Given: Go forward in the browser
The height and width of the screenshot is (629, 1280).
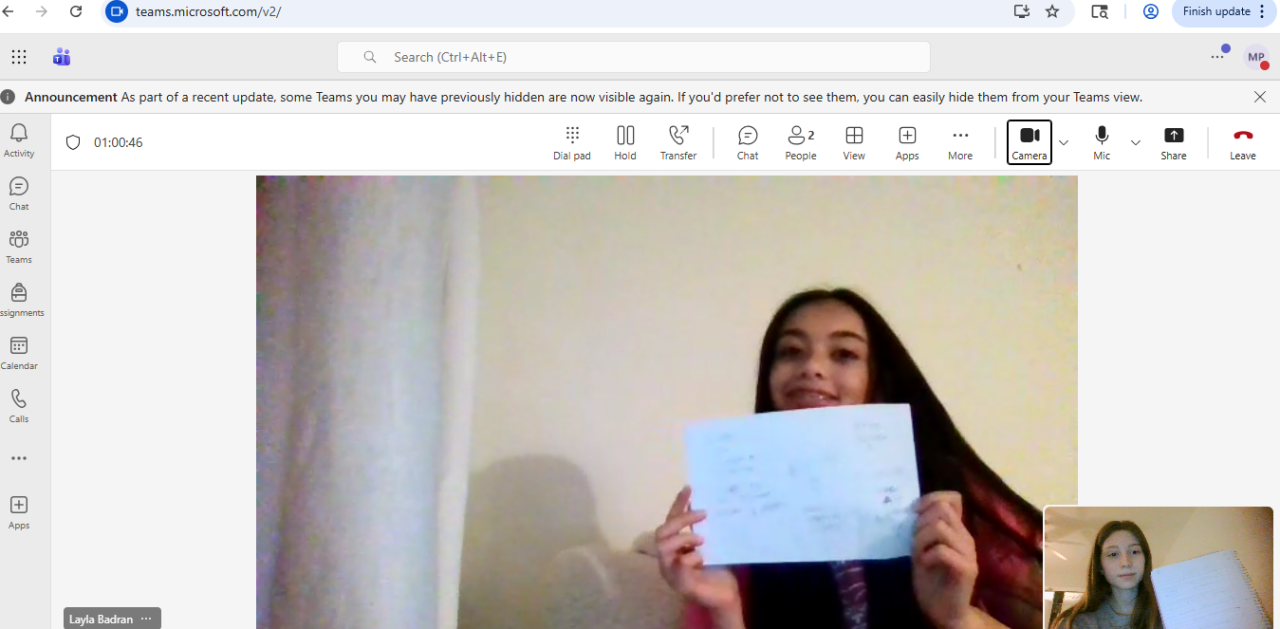Looking at the screenshot, I should click(x=42, y=11).
